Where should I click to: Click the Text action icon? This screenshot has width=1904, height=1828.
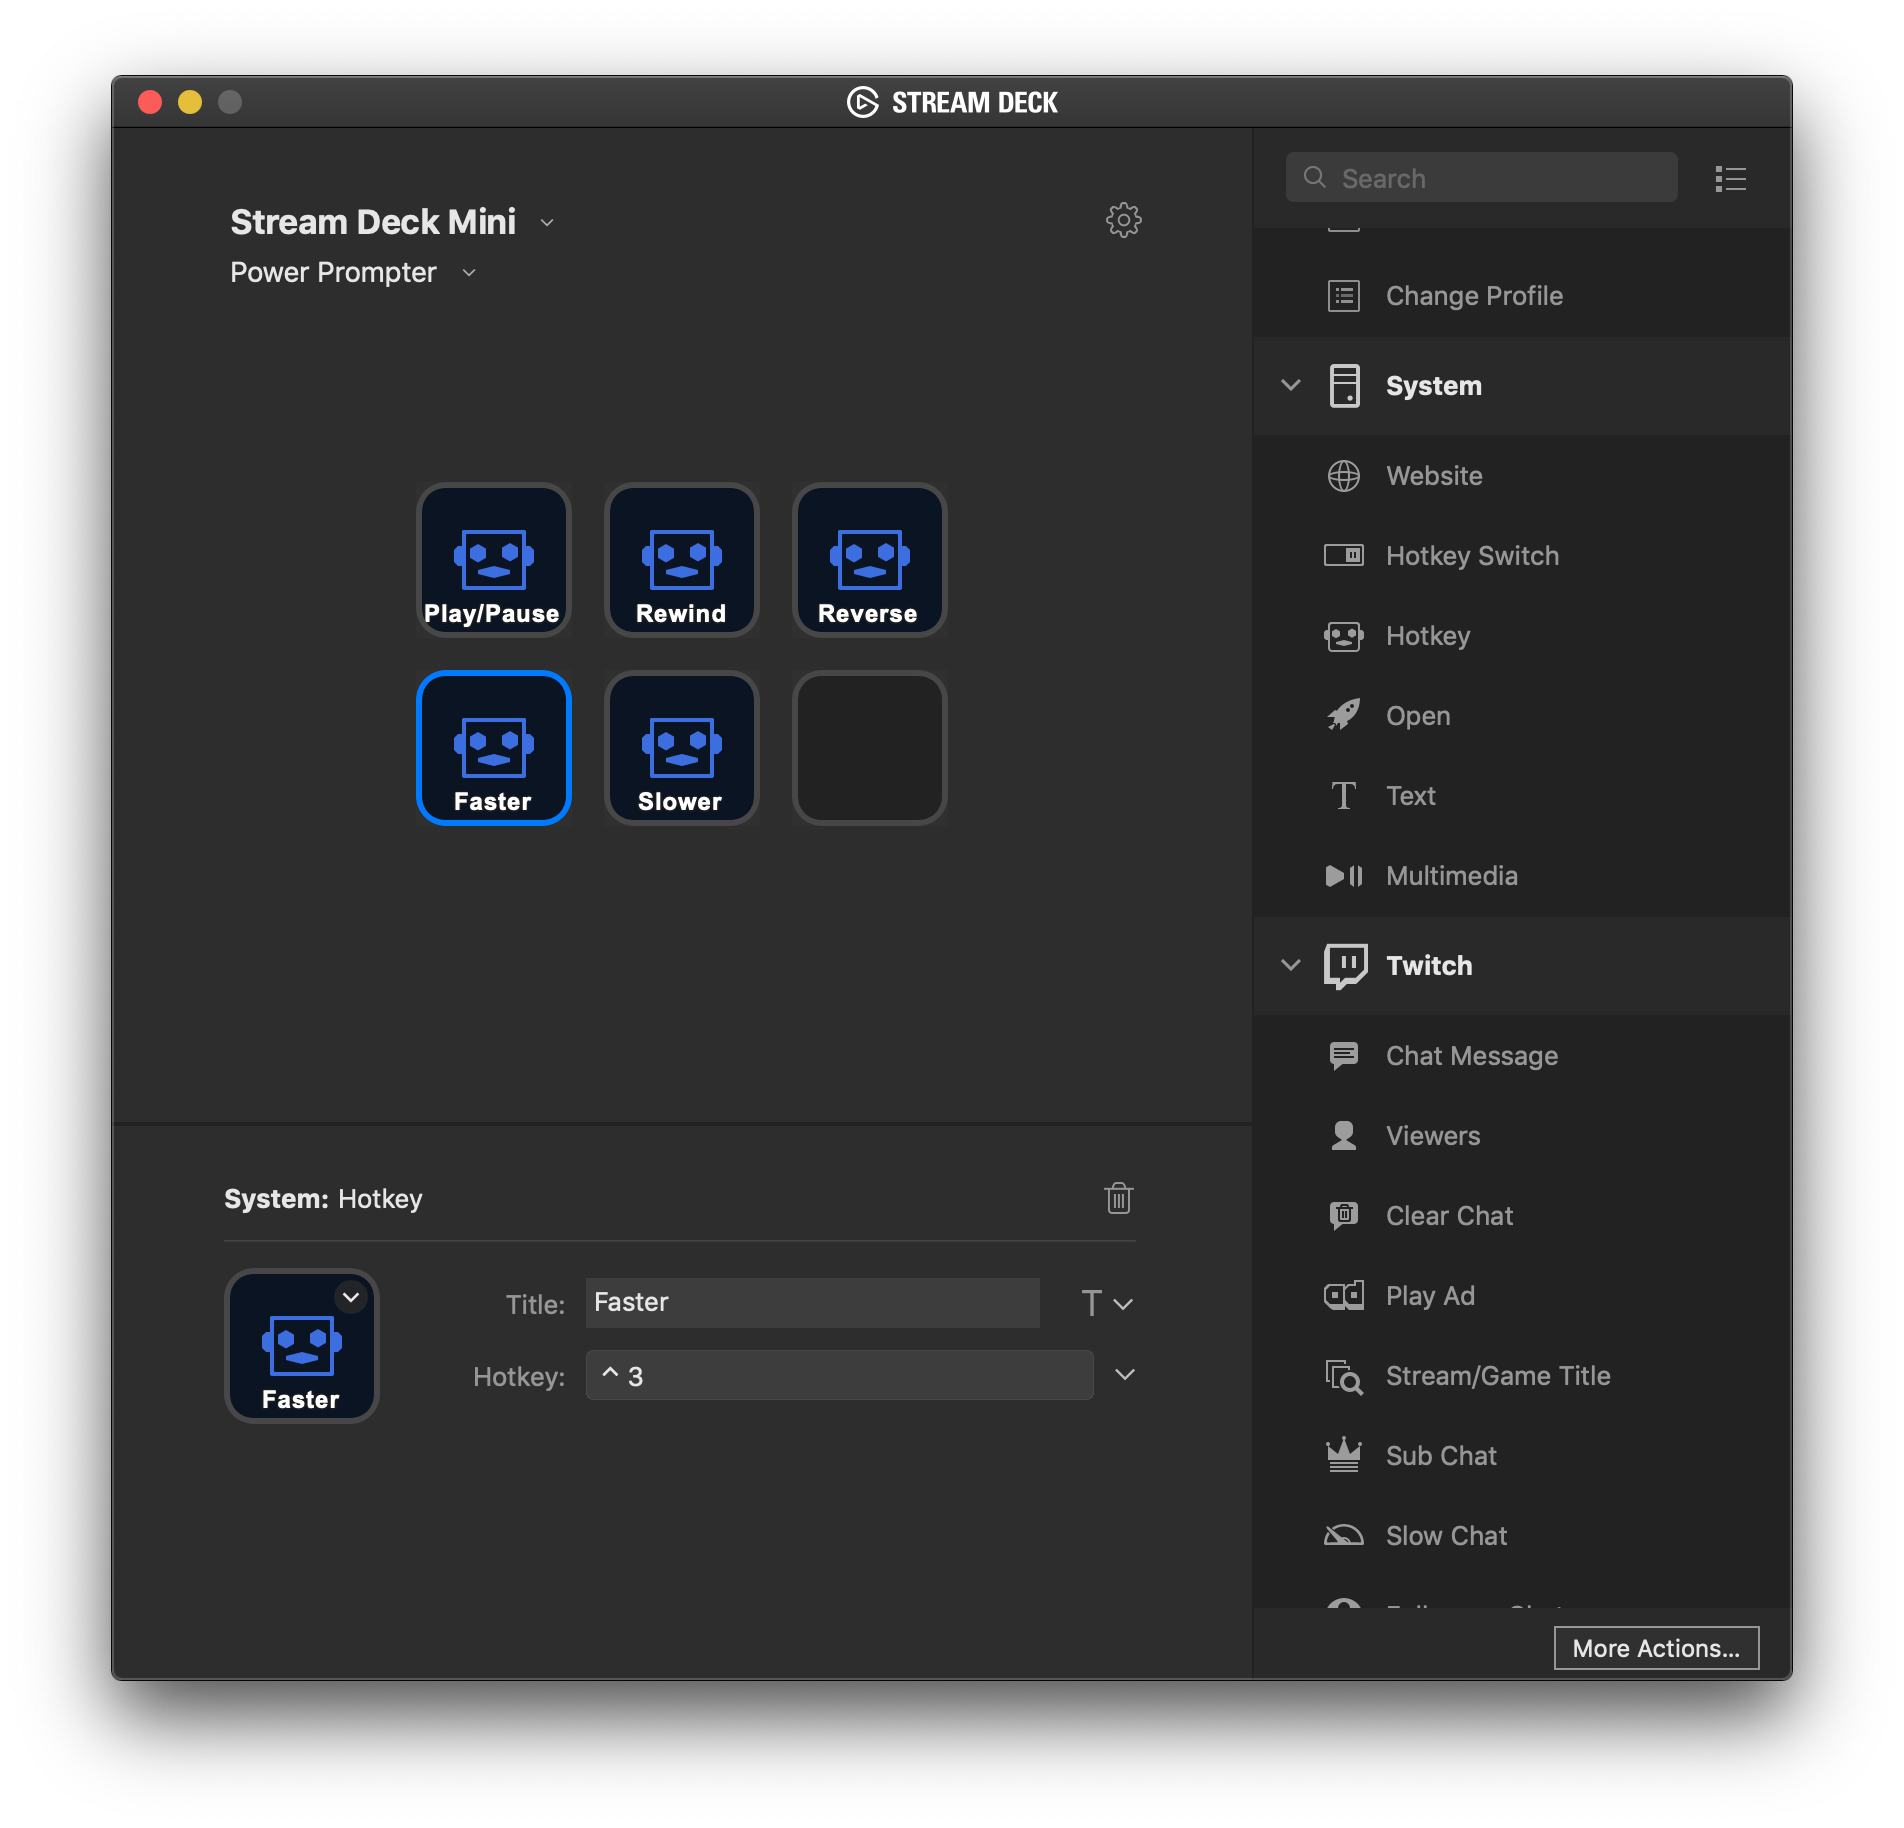(x=1343, y=796)
